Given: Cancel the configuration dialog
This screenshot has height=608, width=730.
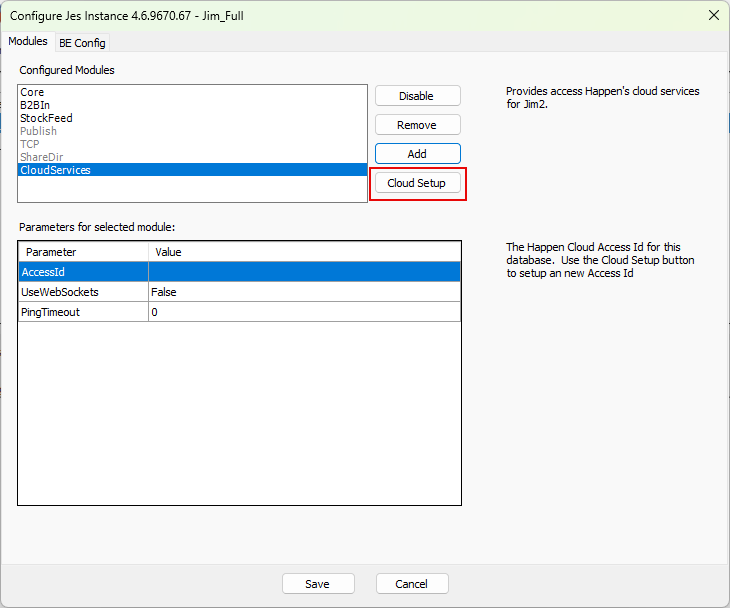Looking at the screenshot, I should pos(411,584).
